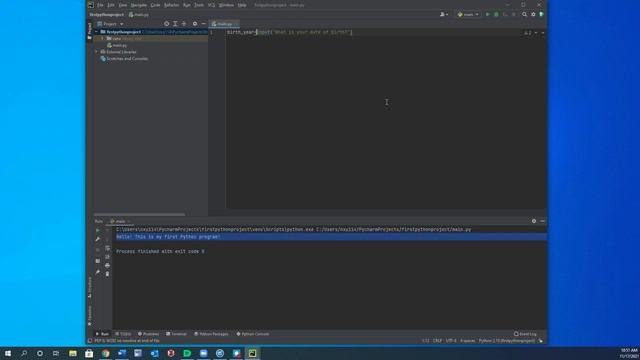Hide the Project tool window

(x=203, y=24)
